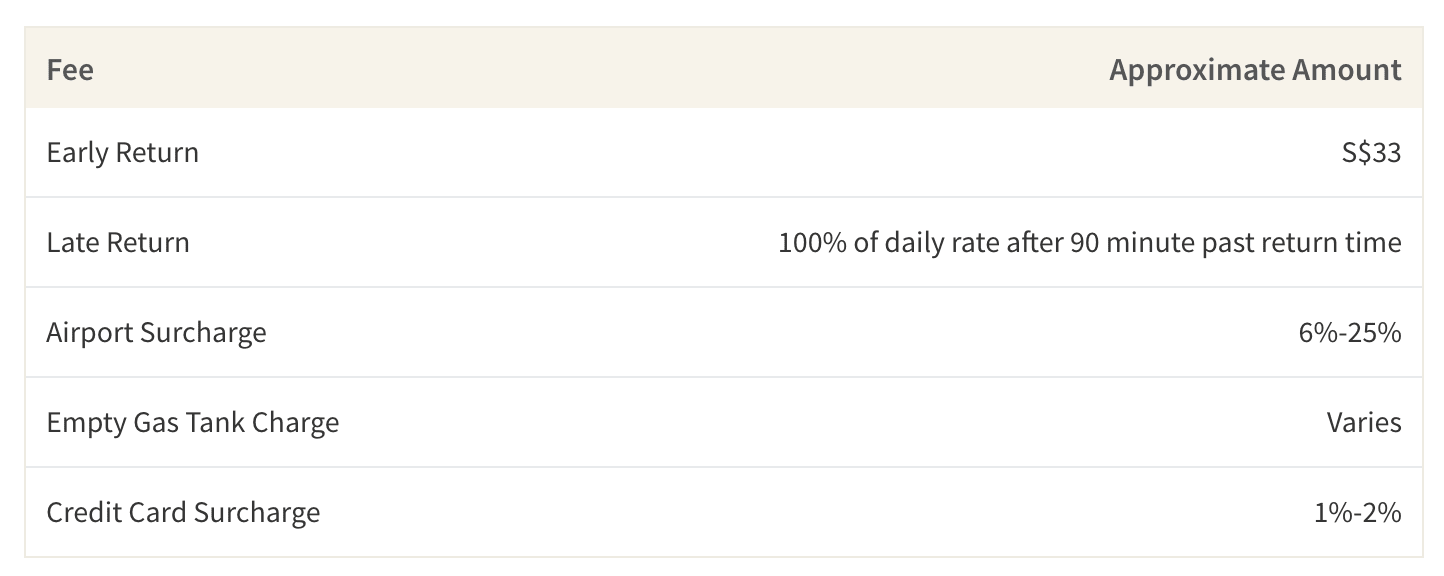Click the Varies amount value
Viewport: 1444px width, 576px height.
[1364, 423]
